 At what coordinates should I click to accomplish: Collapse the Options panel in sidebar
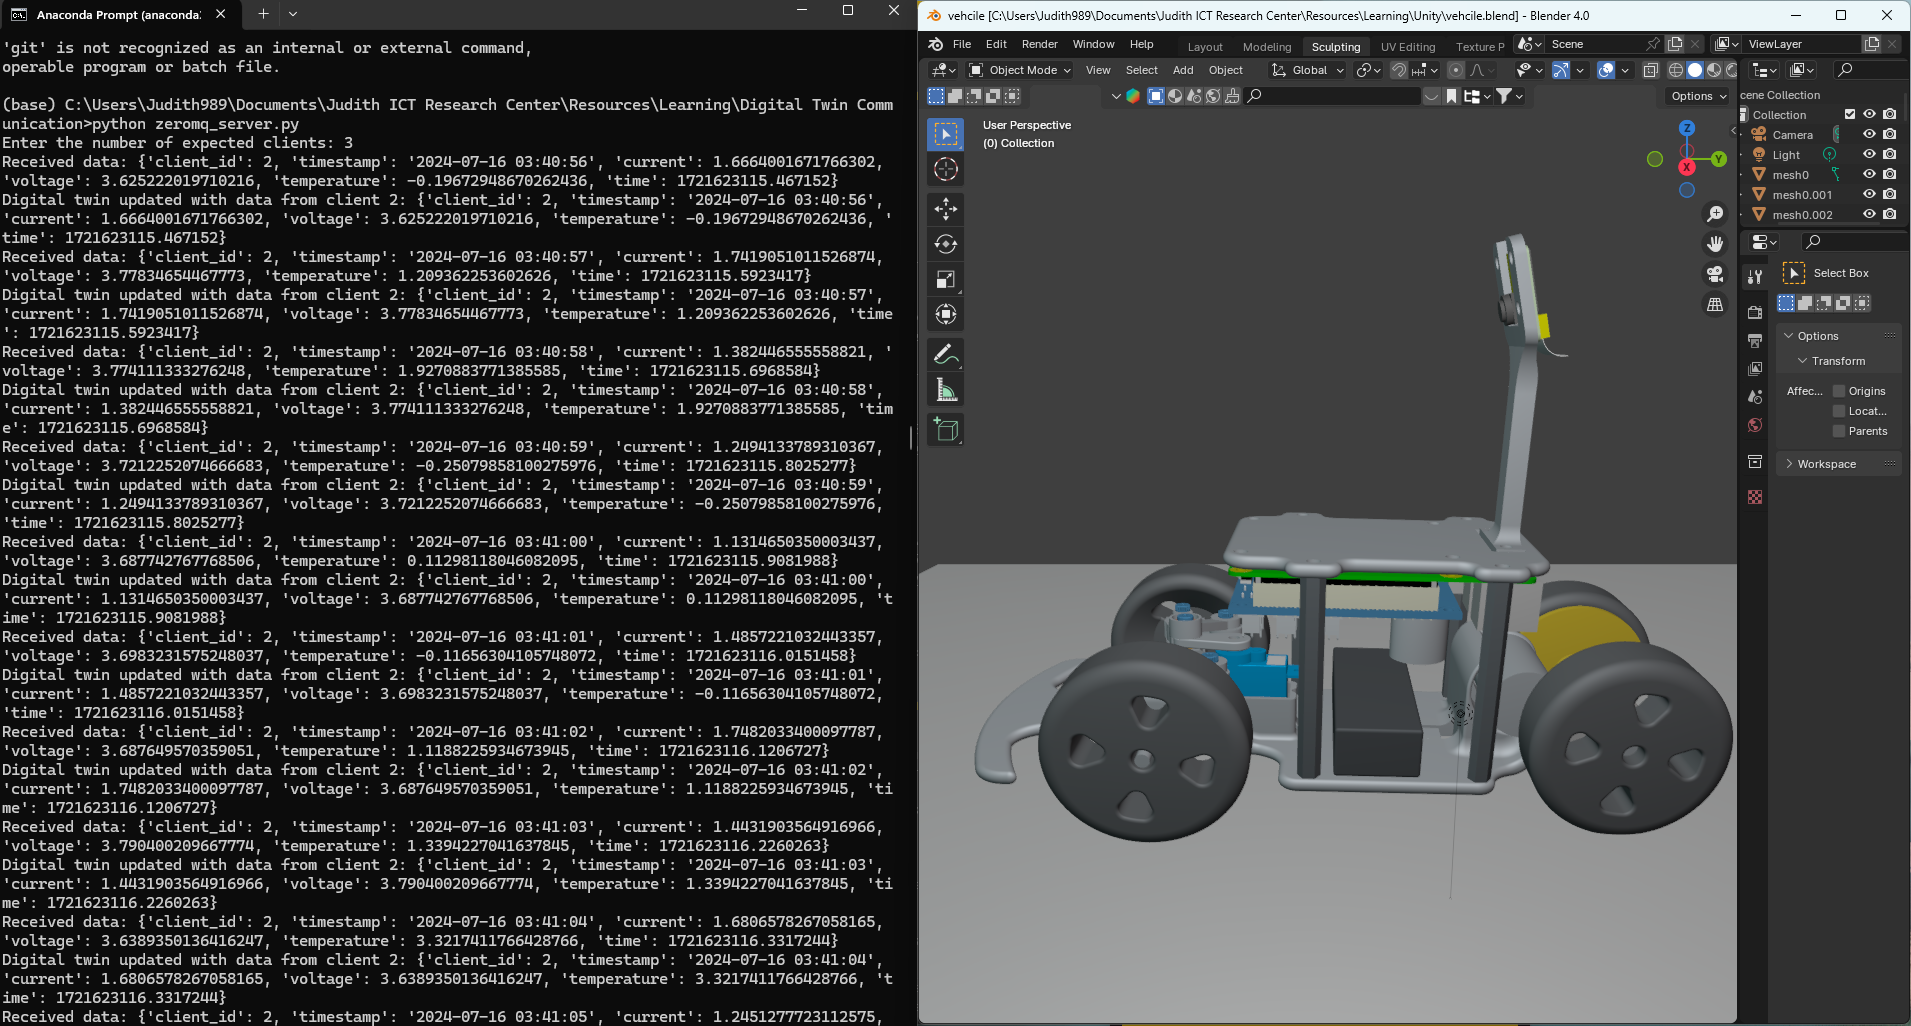pos(1817,336)
